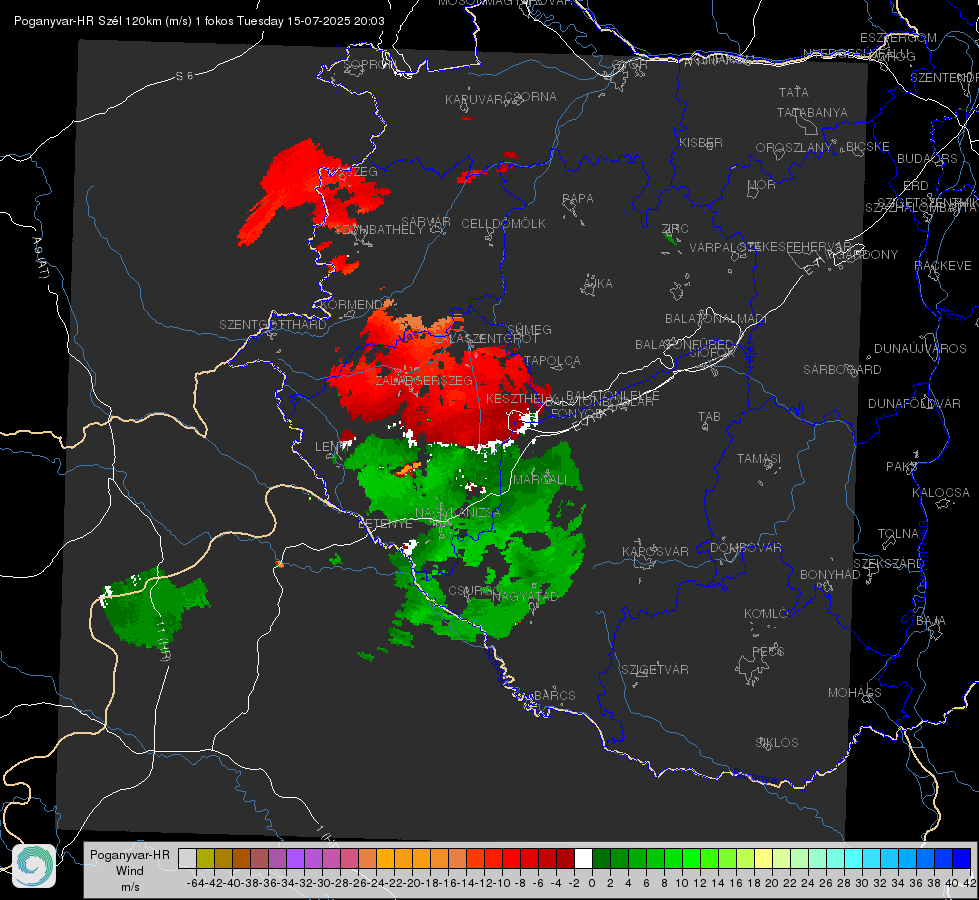Click the NAGYKANIZSA city label
Viewport: 979px width, 900px height.
(x=458, y=513)
